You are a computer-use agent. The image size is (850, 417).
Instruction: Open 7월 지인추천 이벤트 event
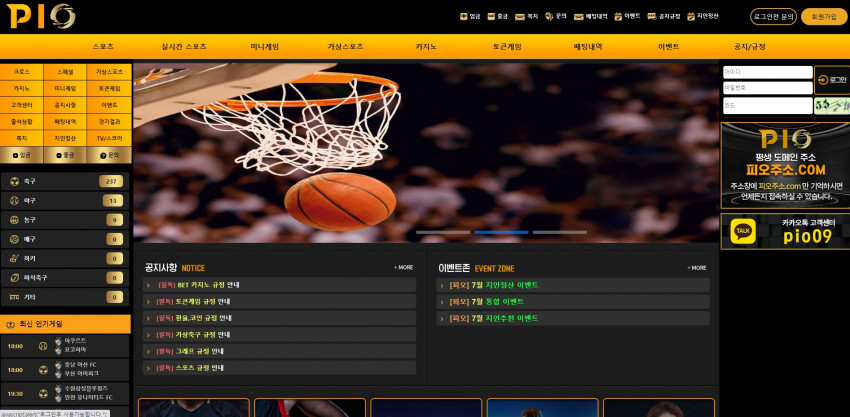point(573,318)
